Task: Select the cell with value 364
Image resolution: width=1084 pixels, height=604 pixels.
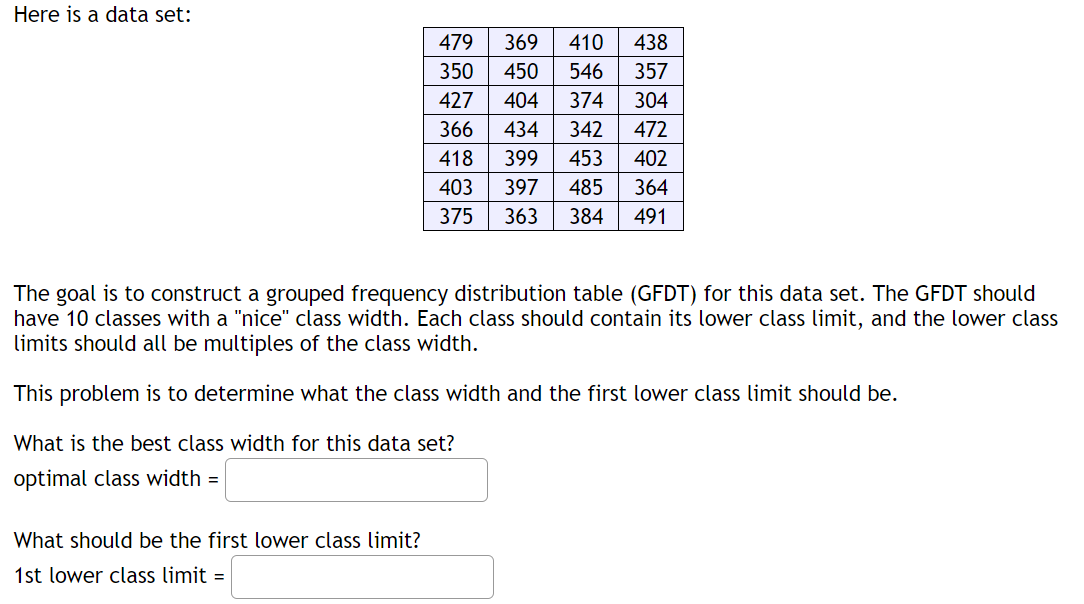Action: pos(651,187)
